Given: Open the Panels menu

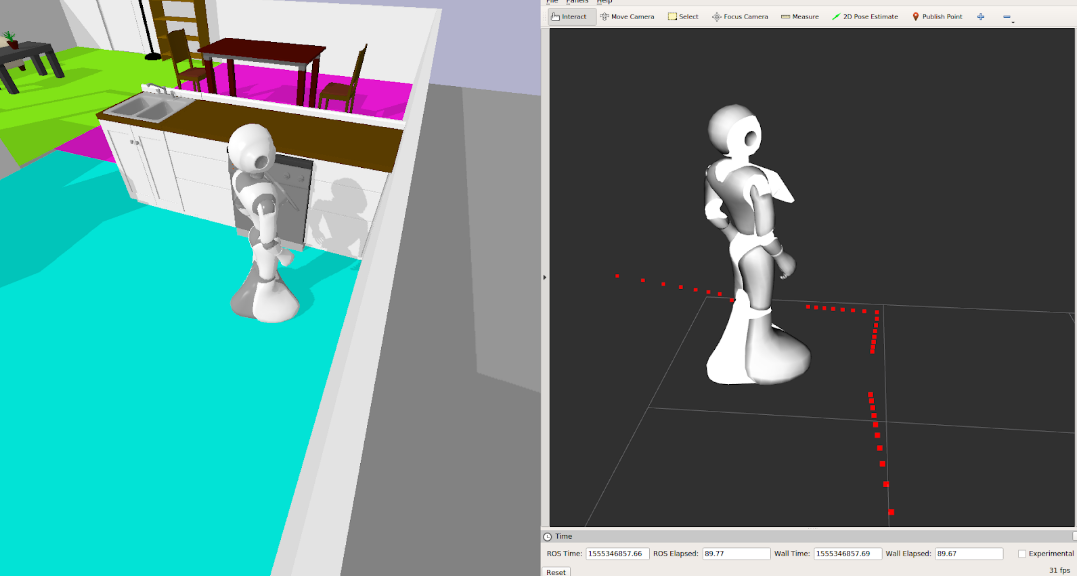Looking at the screenshot, I should pos(577,2).
